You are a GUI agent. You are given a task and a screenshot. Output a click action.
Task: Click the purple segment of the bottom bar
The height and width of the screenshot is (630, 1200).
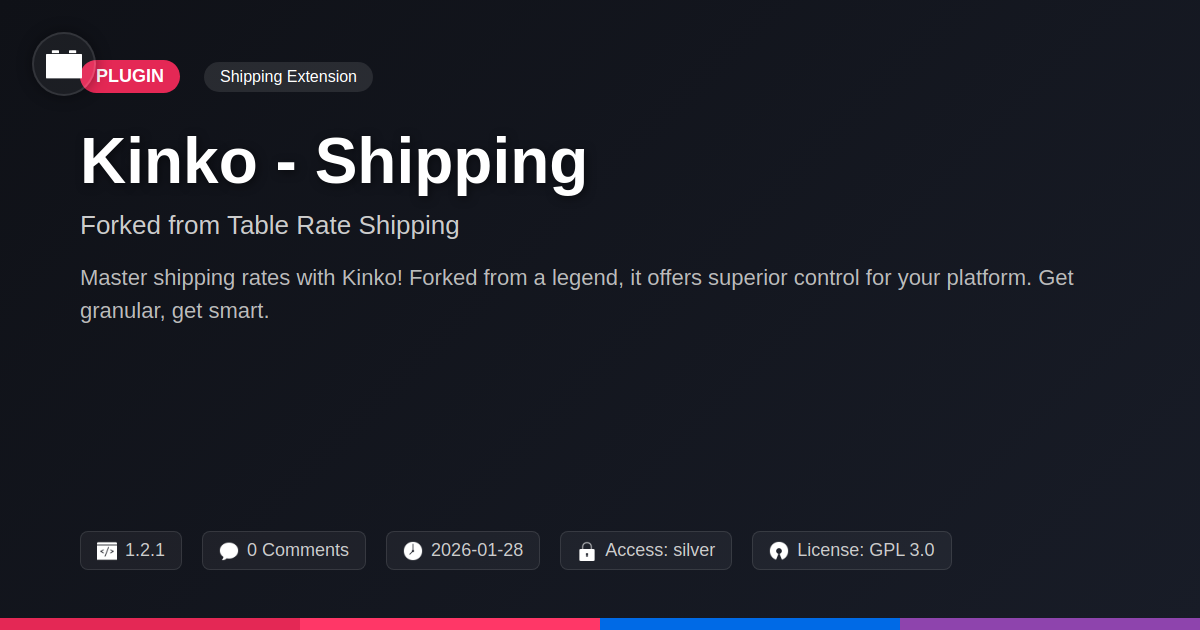(1050, 623)
